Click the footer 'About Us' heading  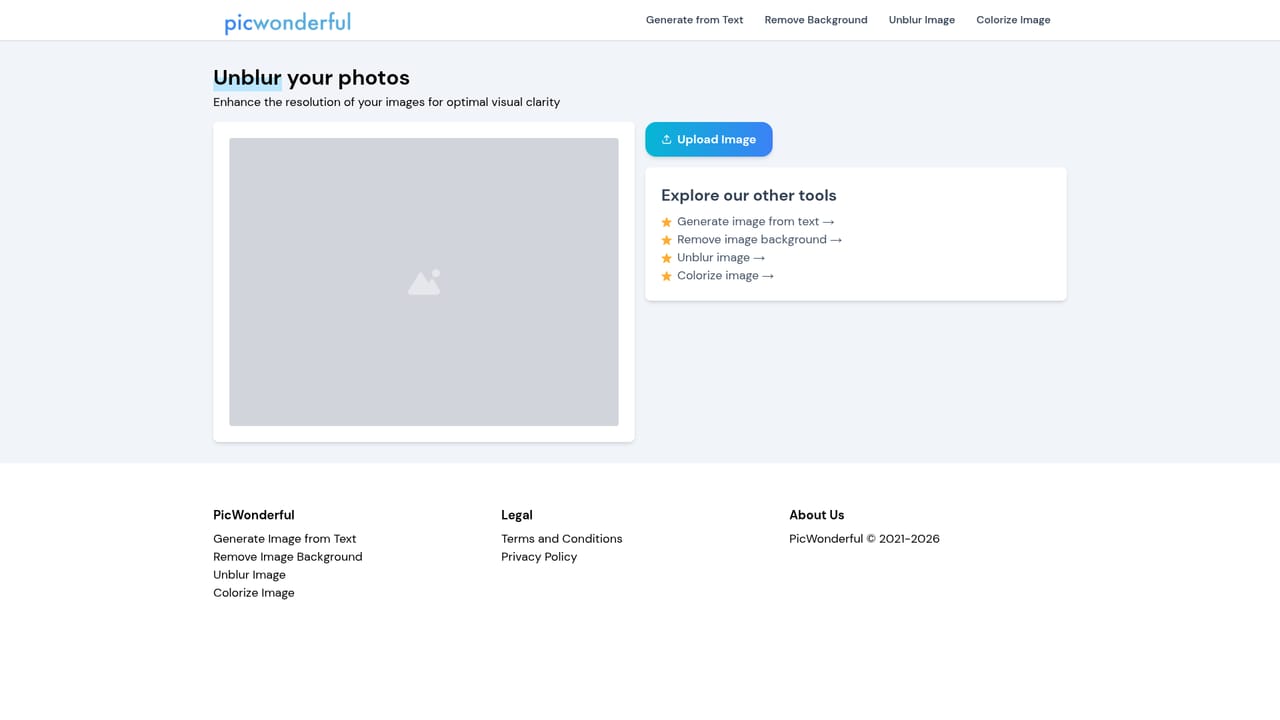click(817, 515)
